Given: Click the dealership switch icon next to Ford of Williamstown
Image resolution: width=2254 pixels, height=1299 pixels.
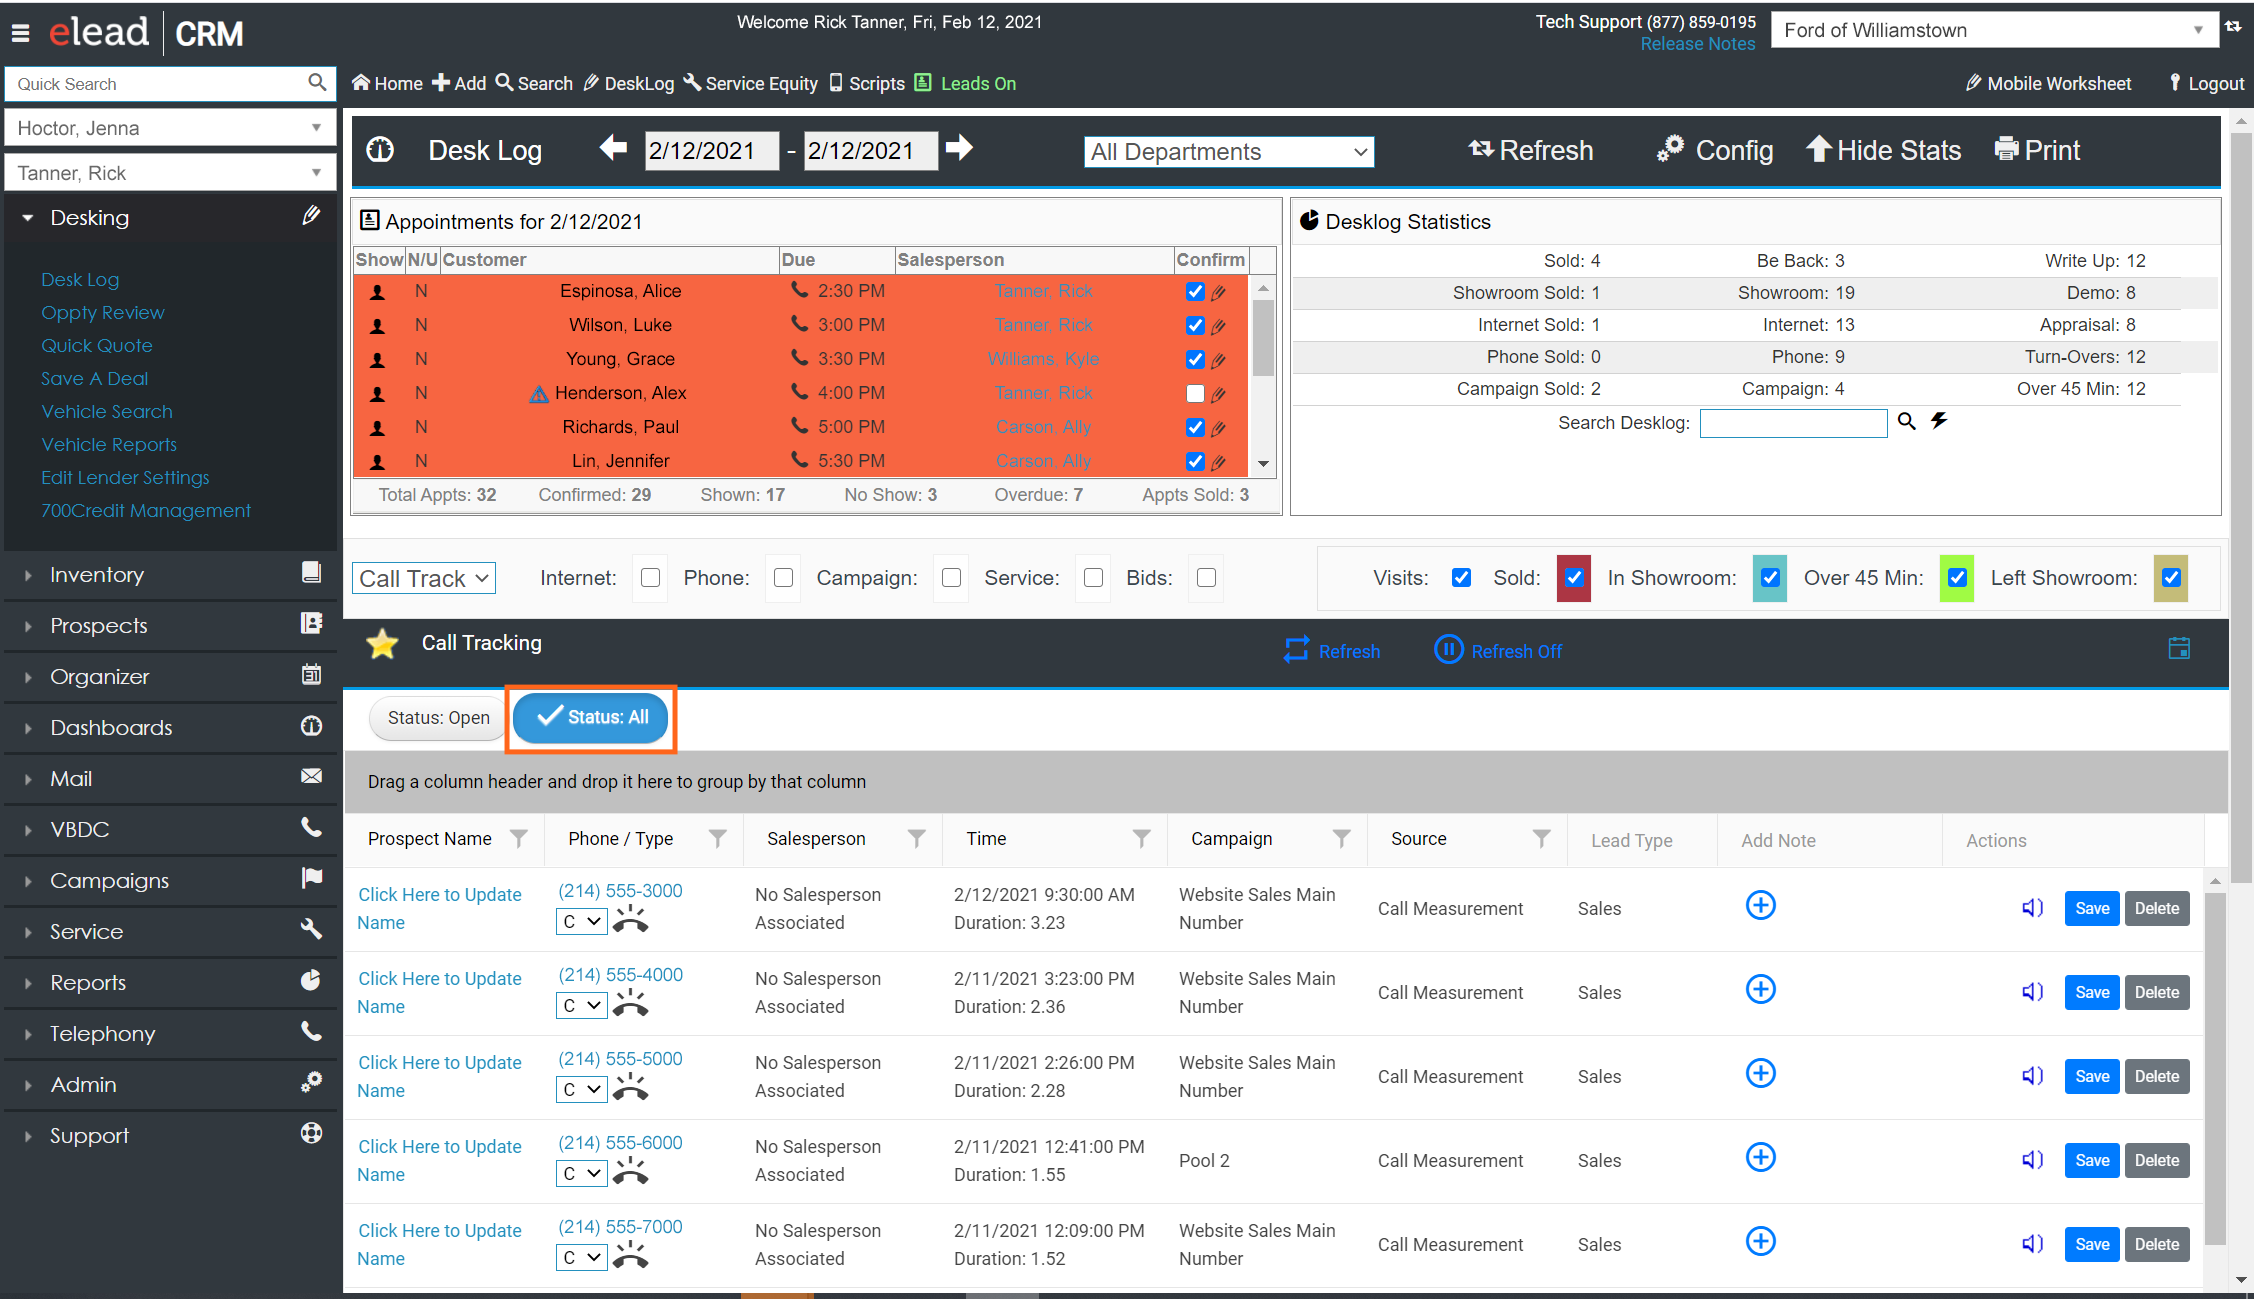Looking at the screenshot, I should [x=2233, y=27].
